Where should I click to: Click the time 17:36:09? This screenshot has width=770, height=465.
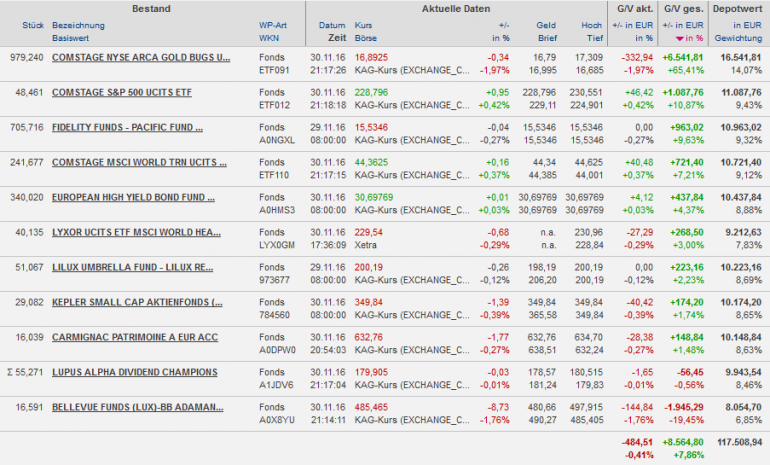pyautogui.click(x=328, y=245)
